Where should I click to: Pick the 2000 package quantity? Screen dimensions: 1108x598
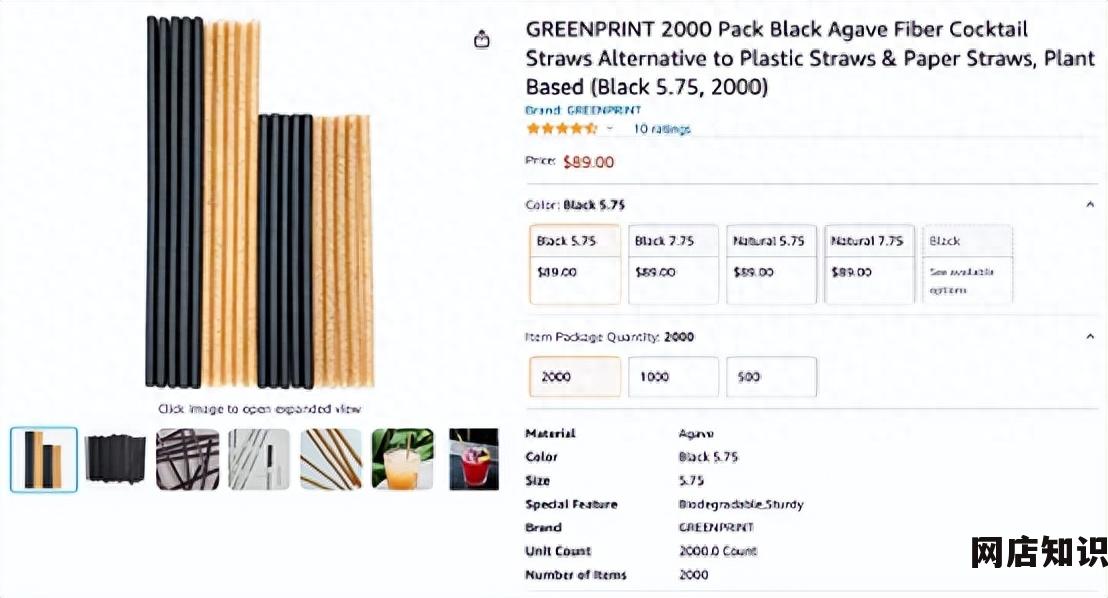click(x=574, y=377)
